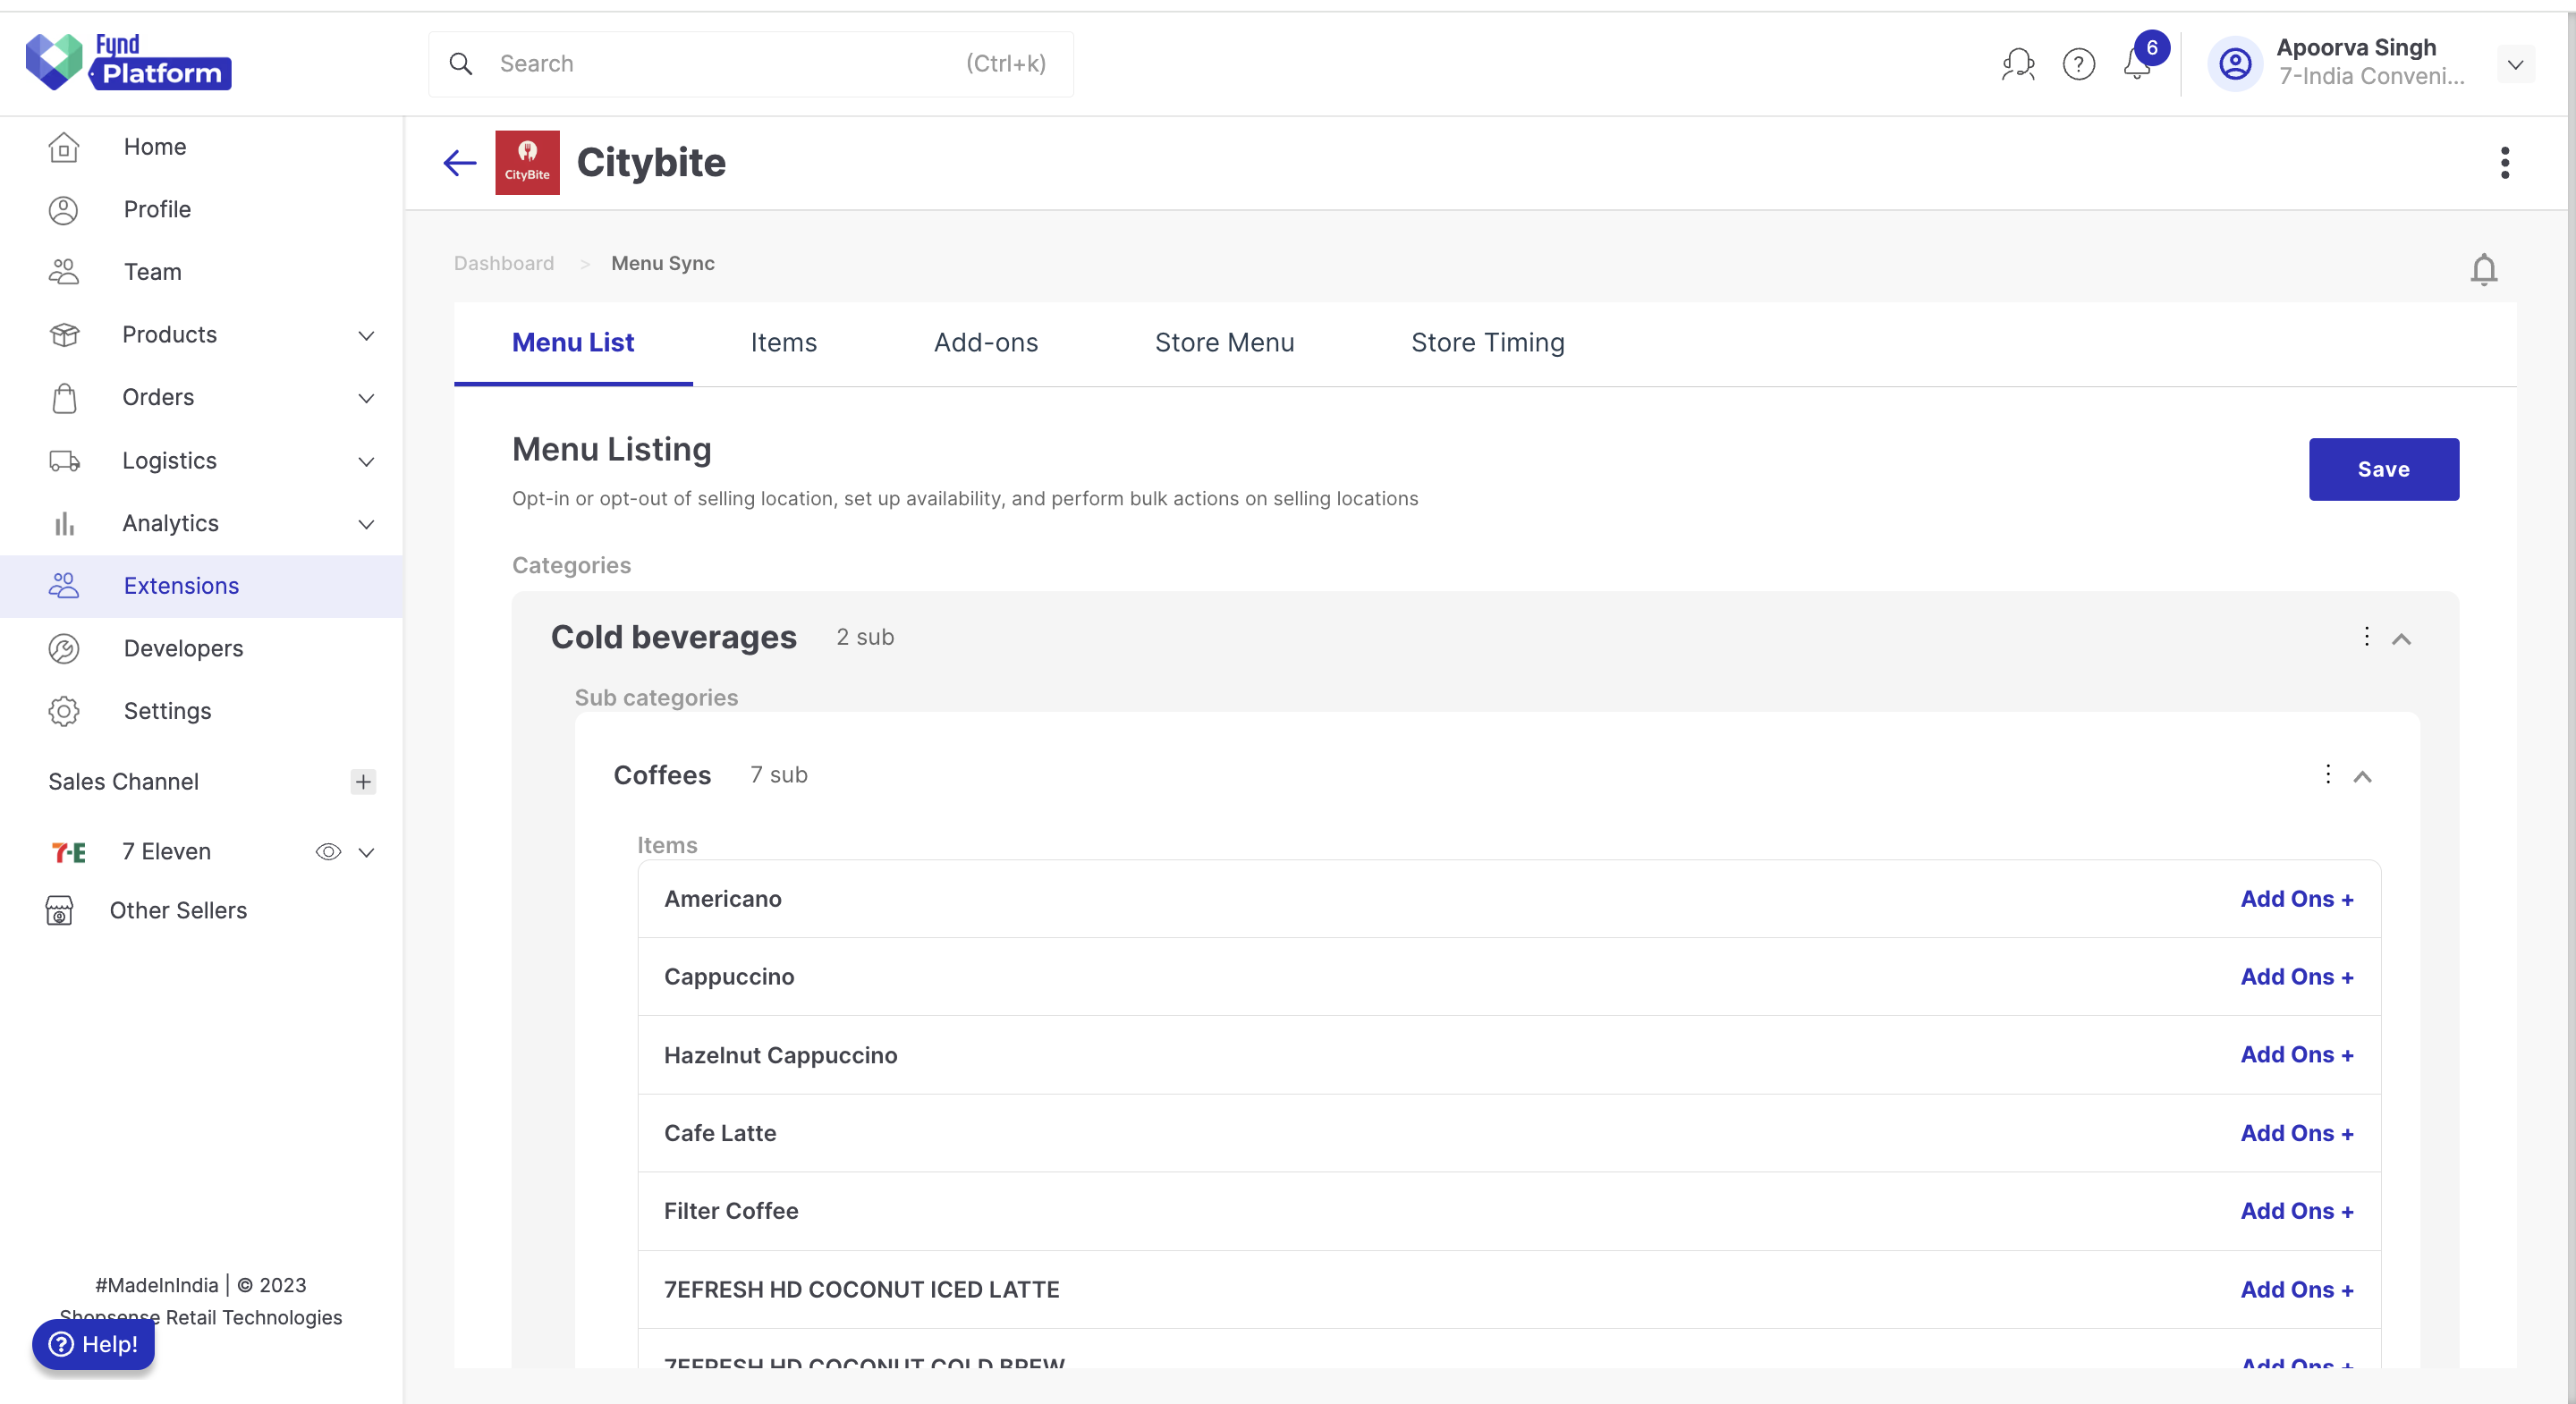Open the Help! chat button
This screenshot has width=2576, height=1404.
pos(93,1344)
